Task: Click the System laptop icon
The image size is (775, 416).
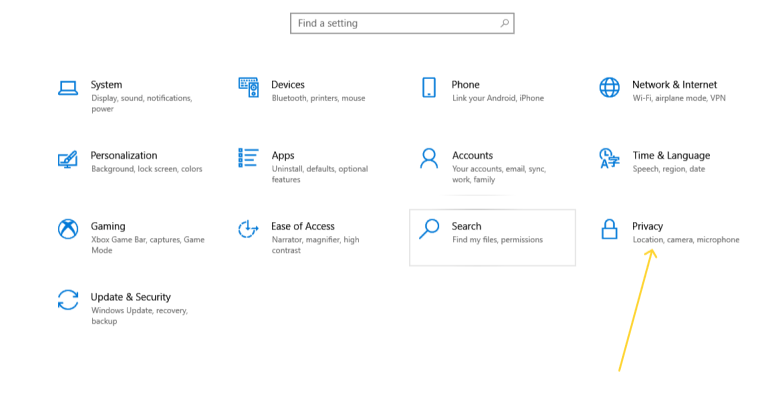Action: click(x=68, y=88)
